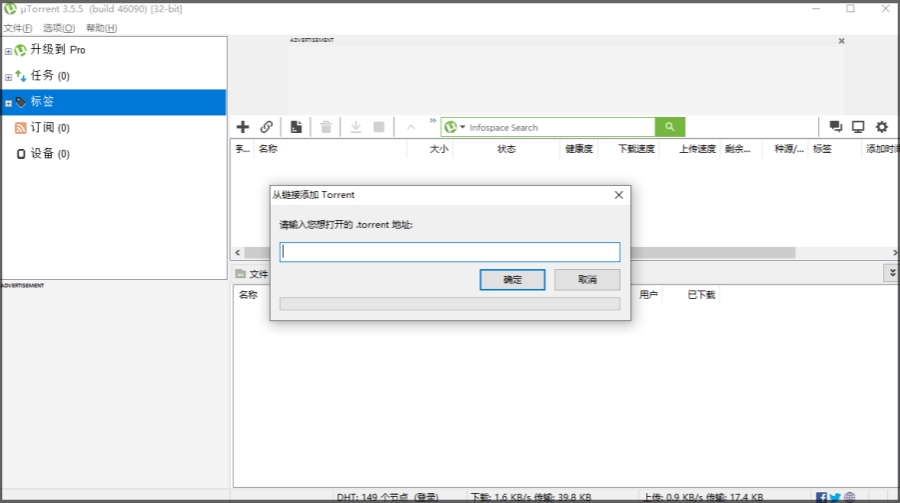Select 任务 (0) in the sidebar

click(50, 76)
